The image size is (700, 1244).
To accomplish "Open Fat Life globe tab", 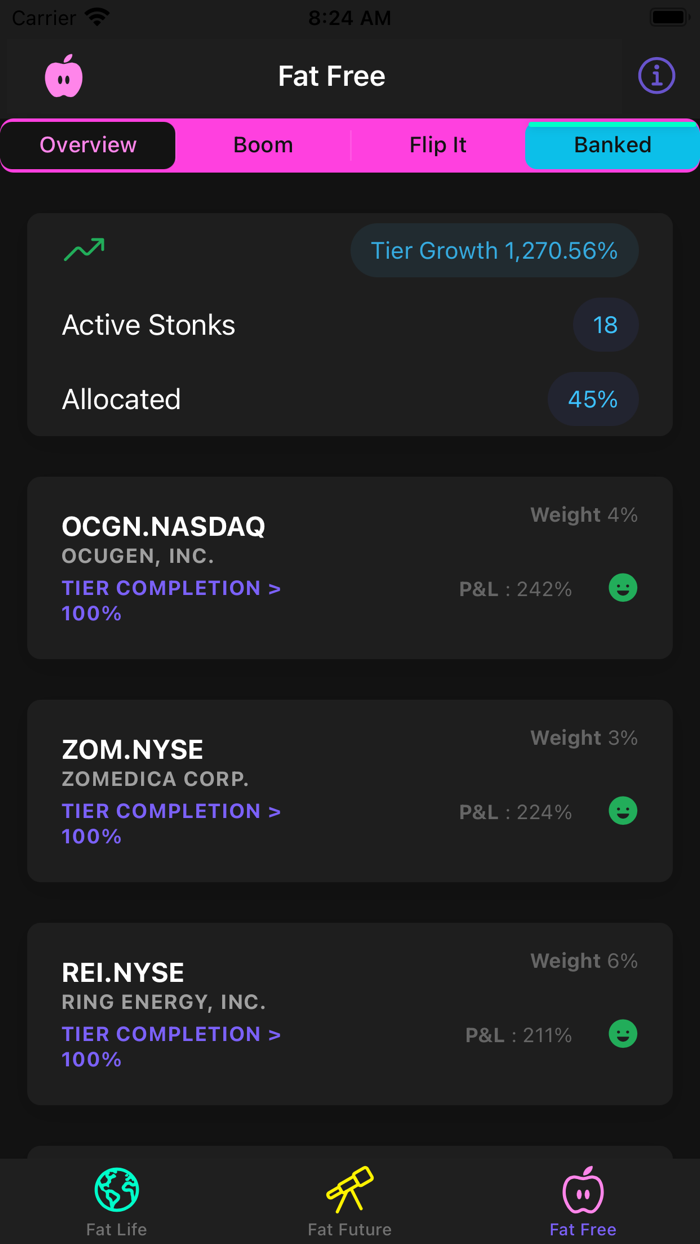I will (117, 1200).
